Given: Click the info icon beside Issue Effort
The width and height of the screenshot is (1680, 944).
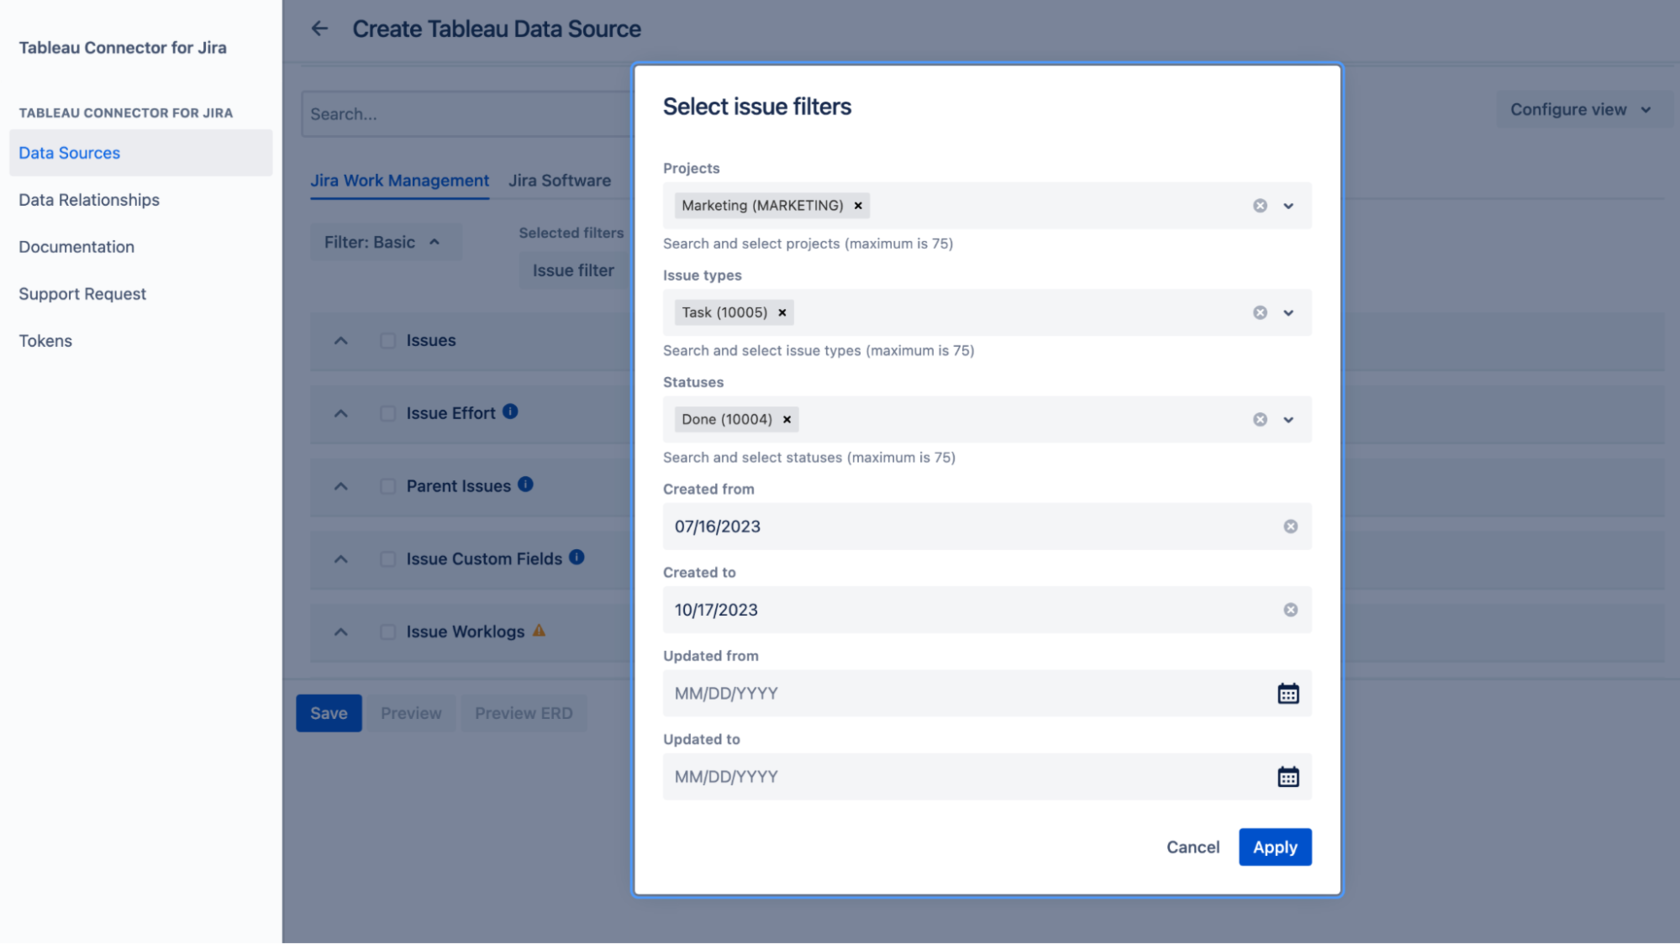Looking at the screenshot, I should tap(511, 411).
